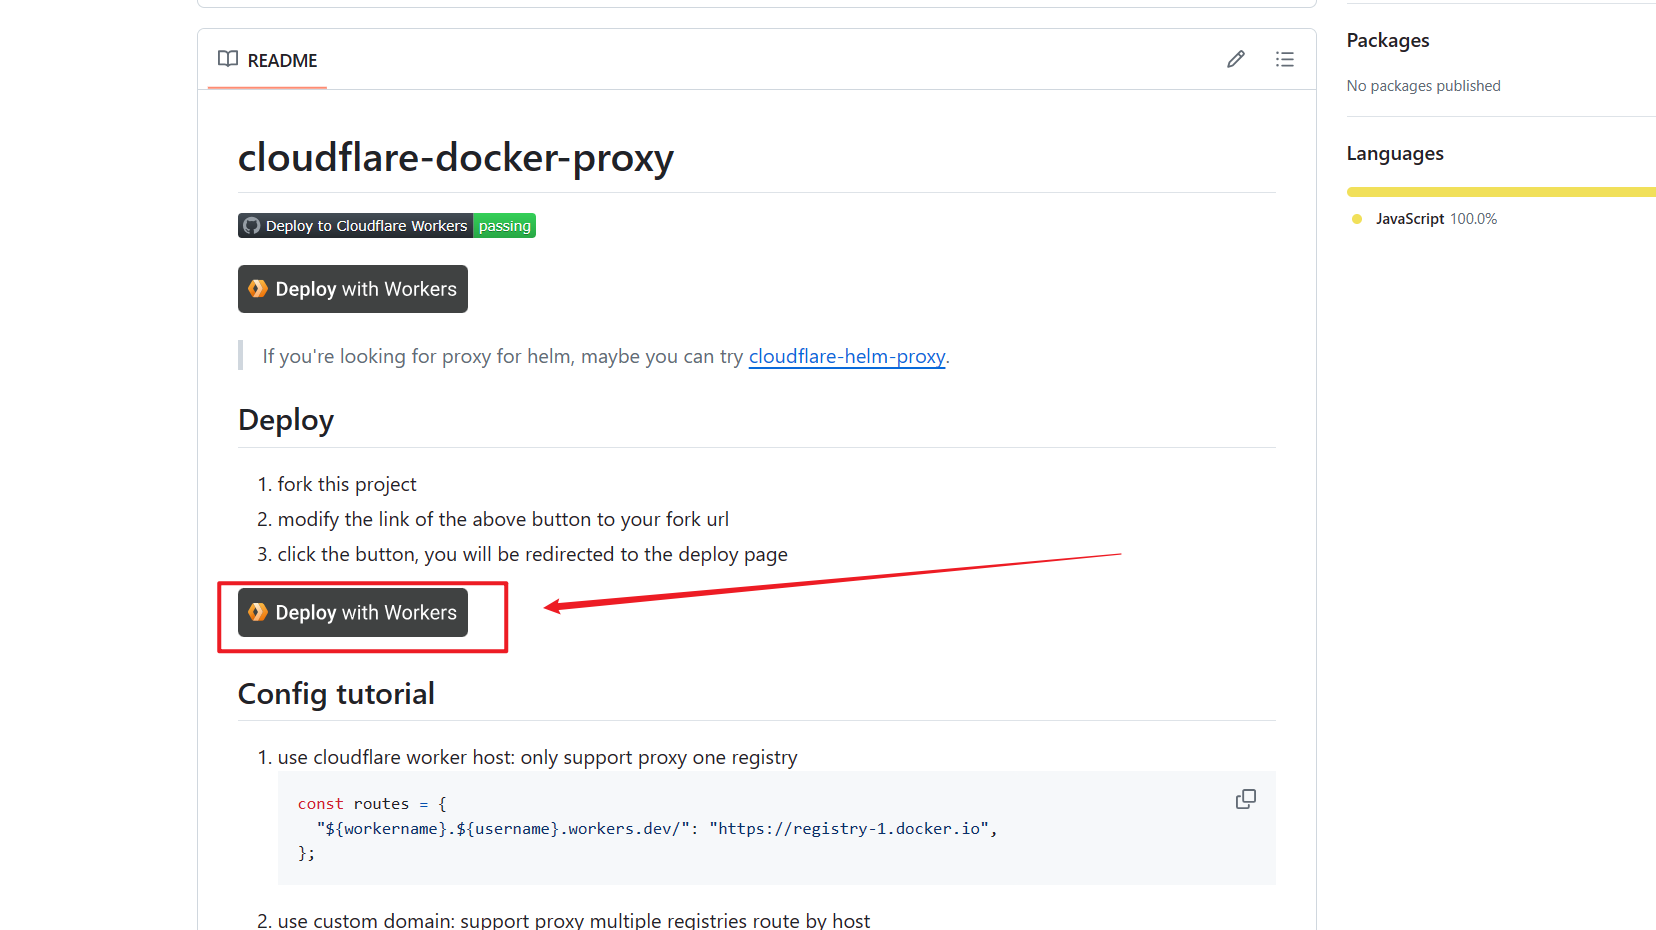Open the README outline list icon
This screenshot has height=930, width=1656.
pyautogui.click(x=1285, y=59)
